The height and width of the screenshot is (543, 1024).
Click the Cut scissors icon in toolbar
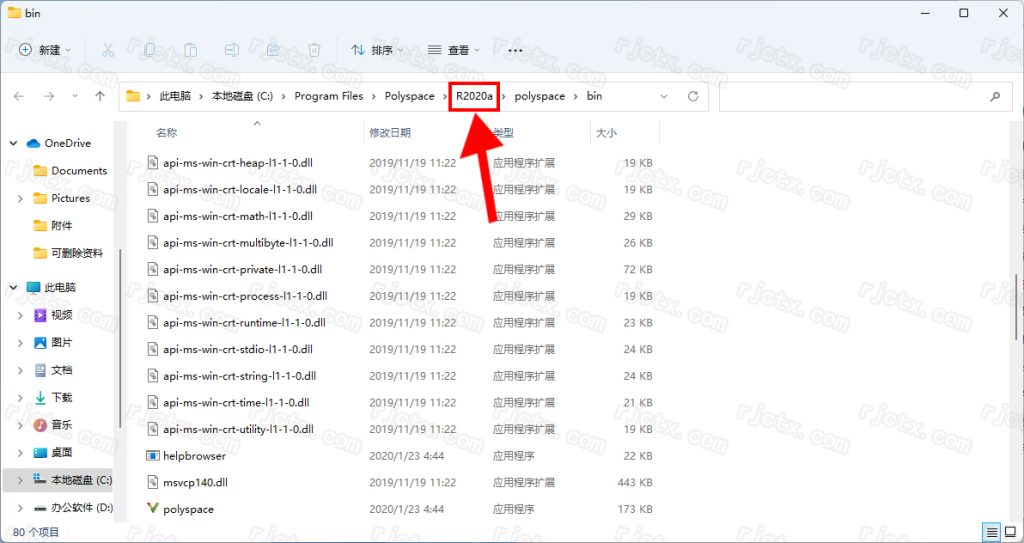point(108,49)
